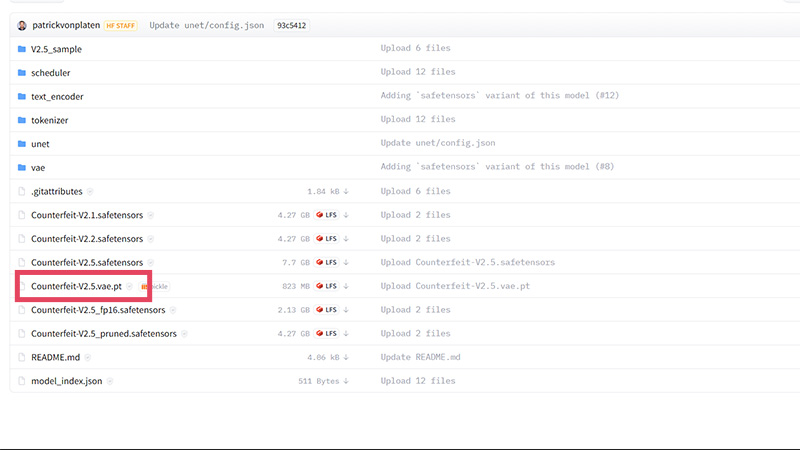Open the vae folder
The image size is (800, 450).
[38, 167]
